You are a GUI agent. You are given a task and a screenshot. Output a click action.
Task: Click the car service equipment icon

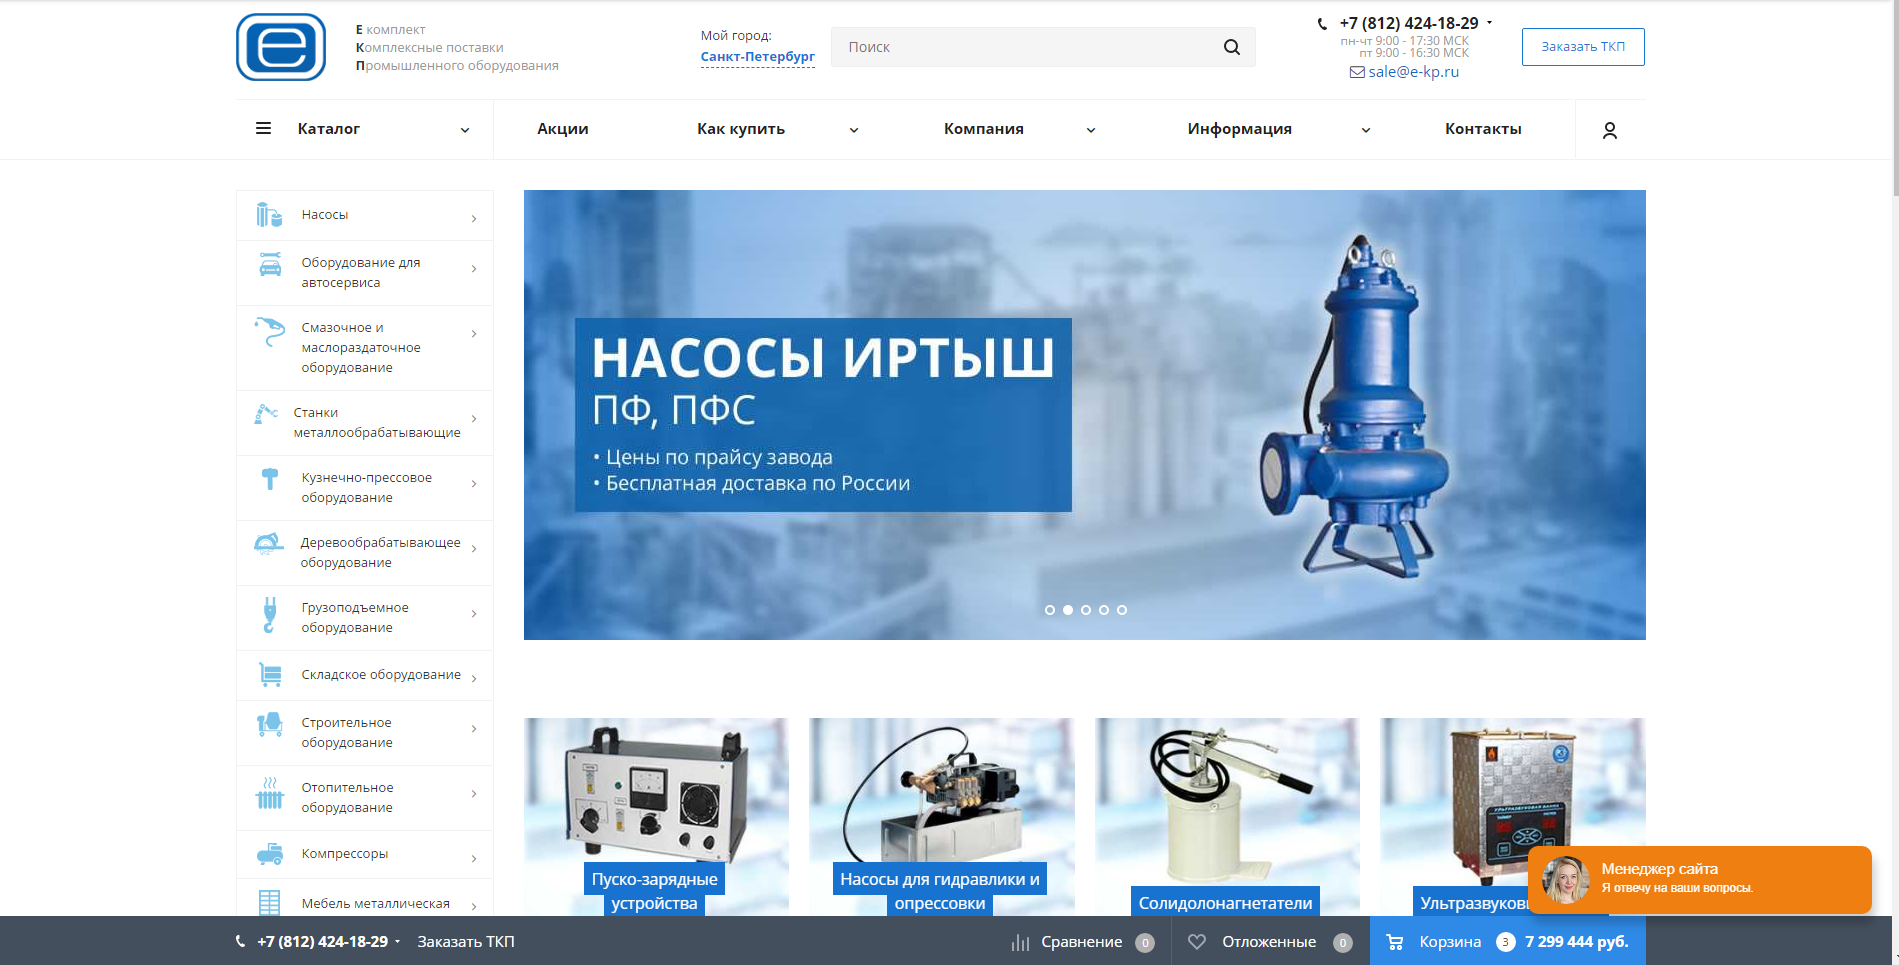(270, 264)
